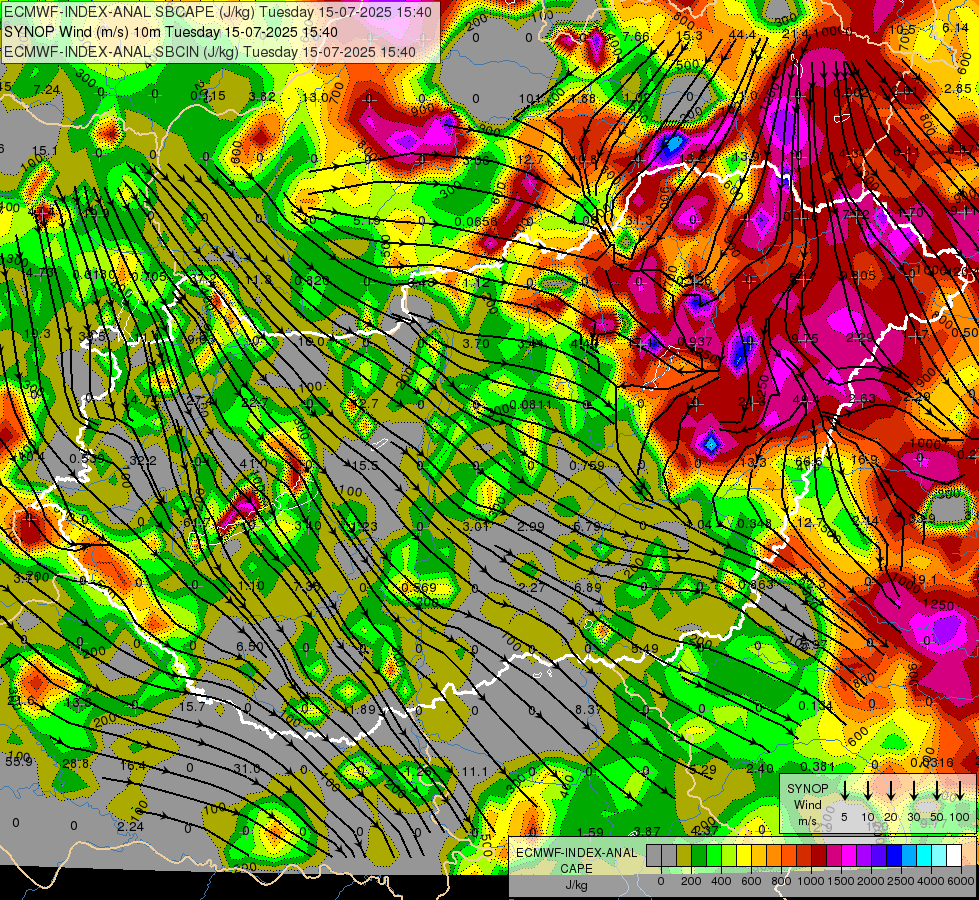Screen dimensions: 979x900
Task: Click the map value 0.820
Action: coord(312,280)
